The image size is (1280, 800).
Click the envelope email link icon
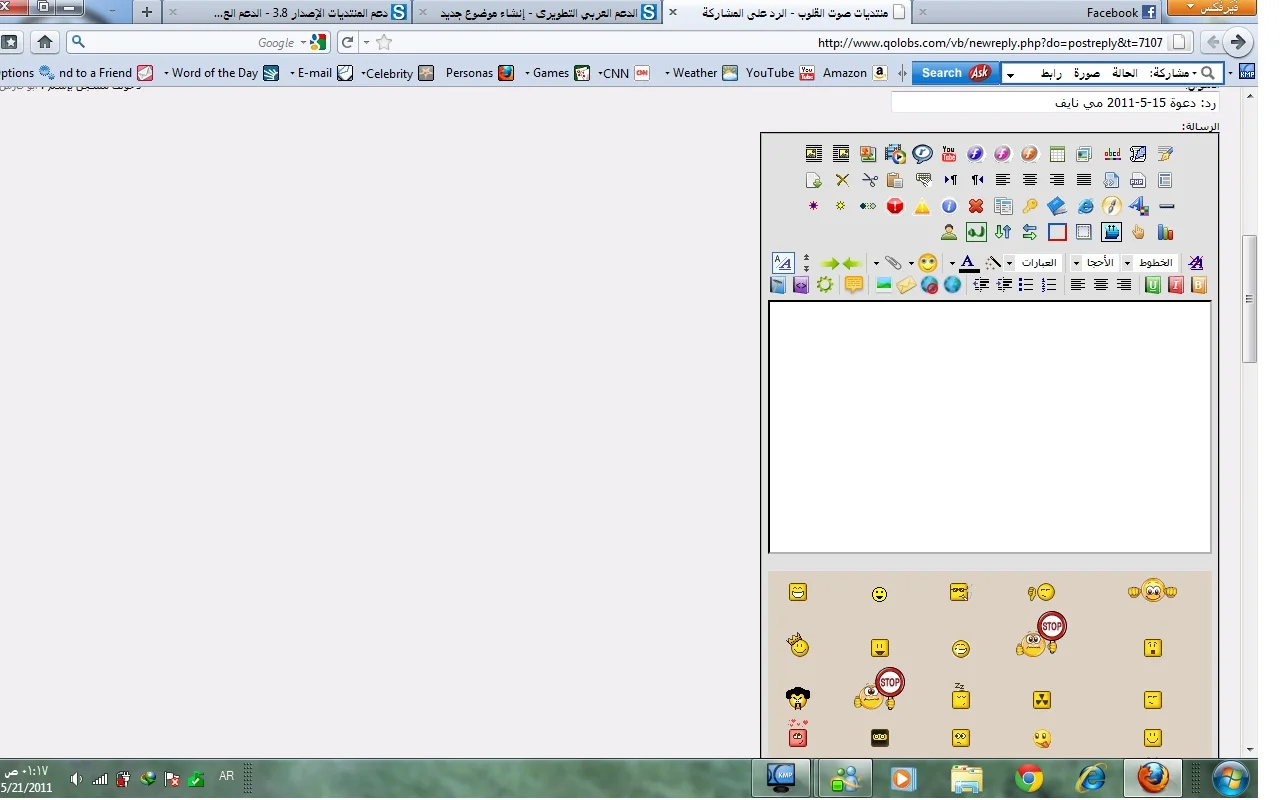905,285
